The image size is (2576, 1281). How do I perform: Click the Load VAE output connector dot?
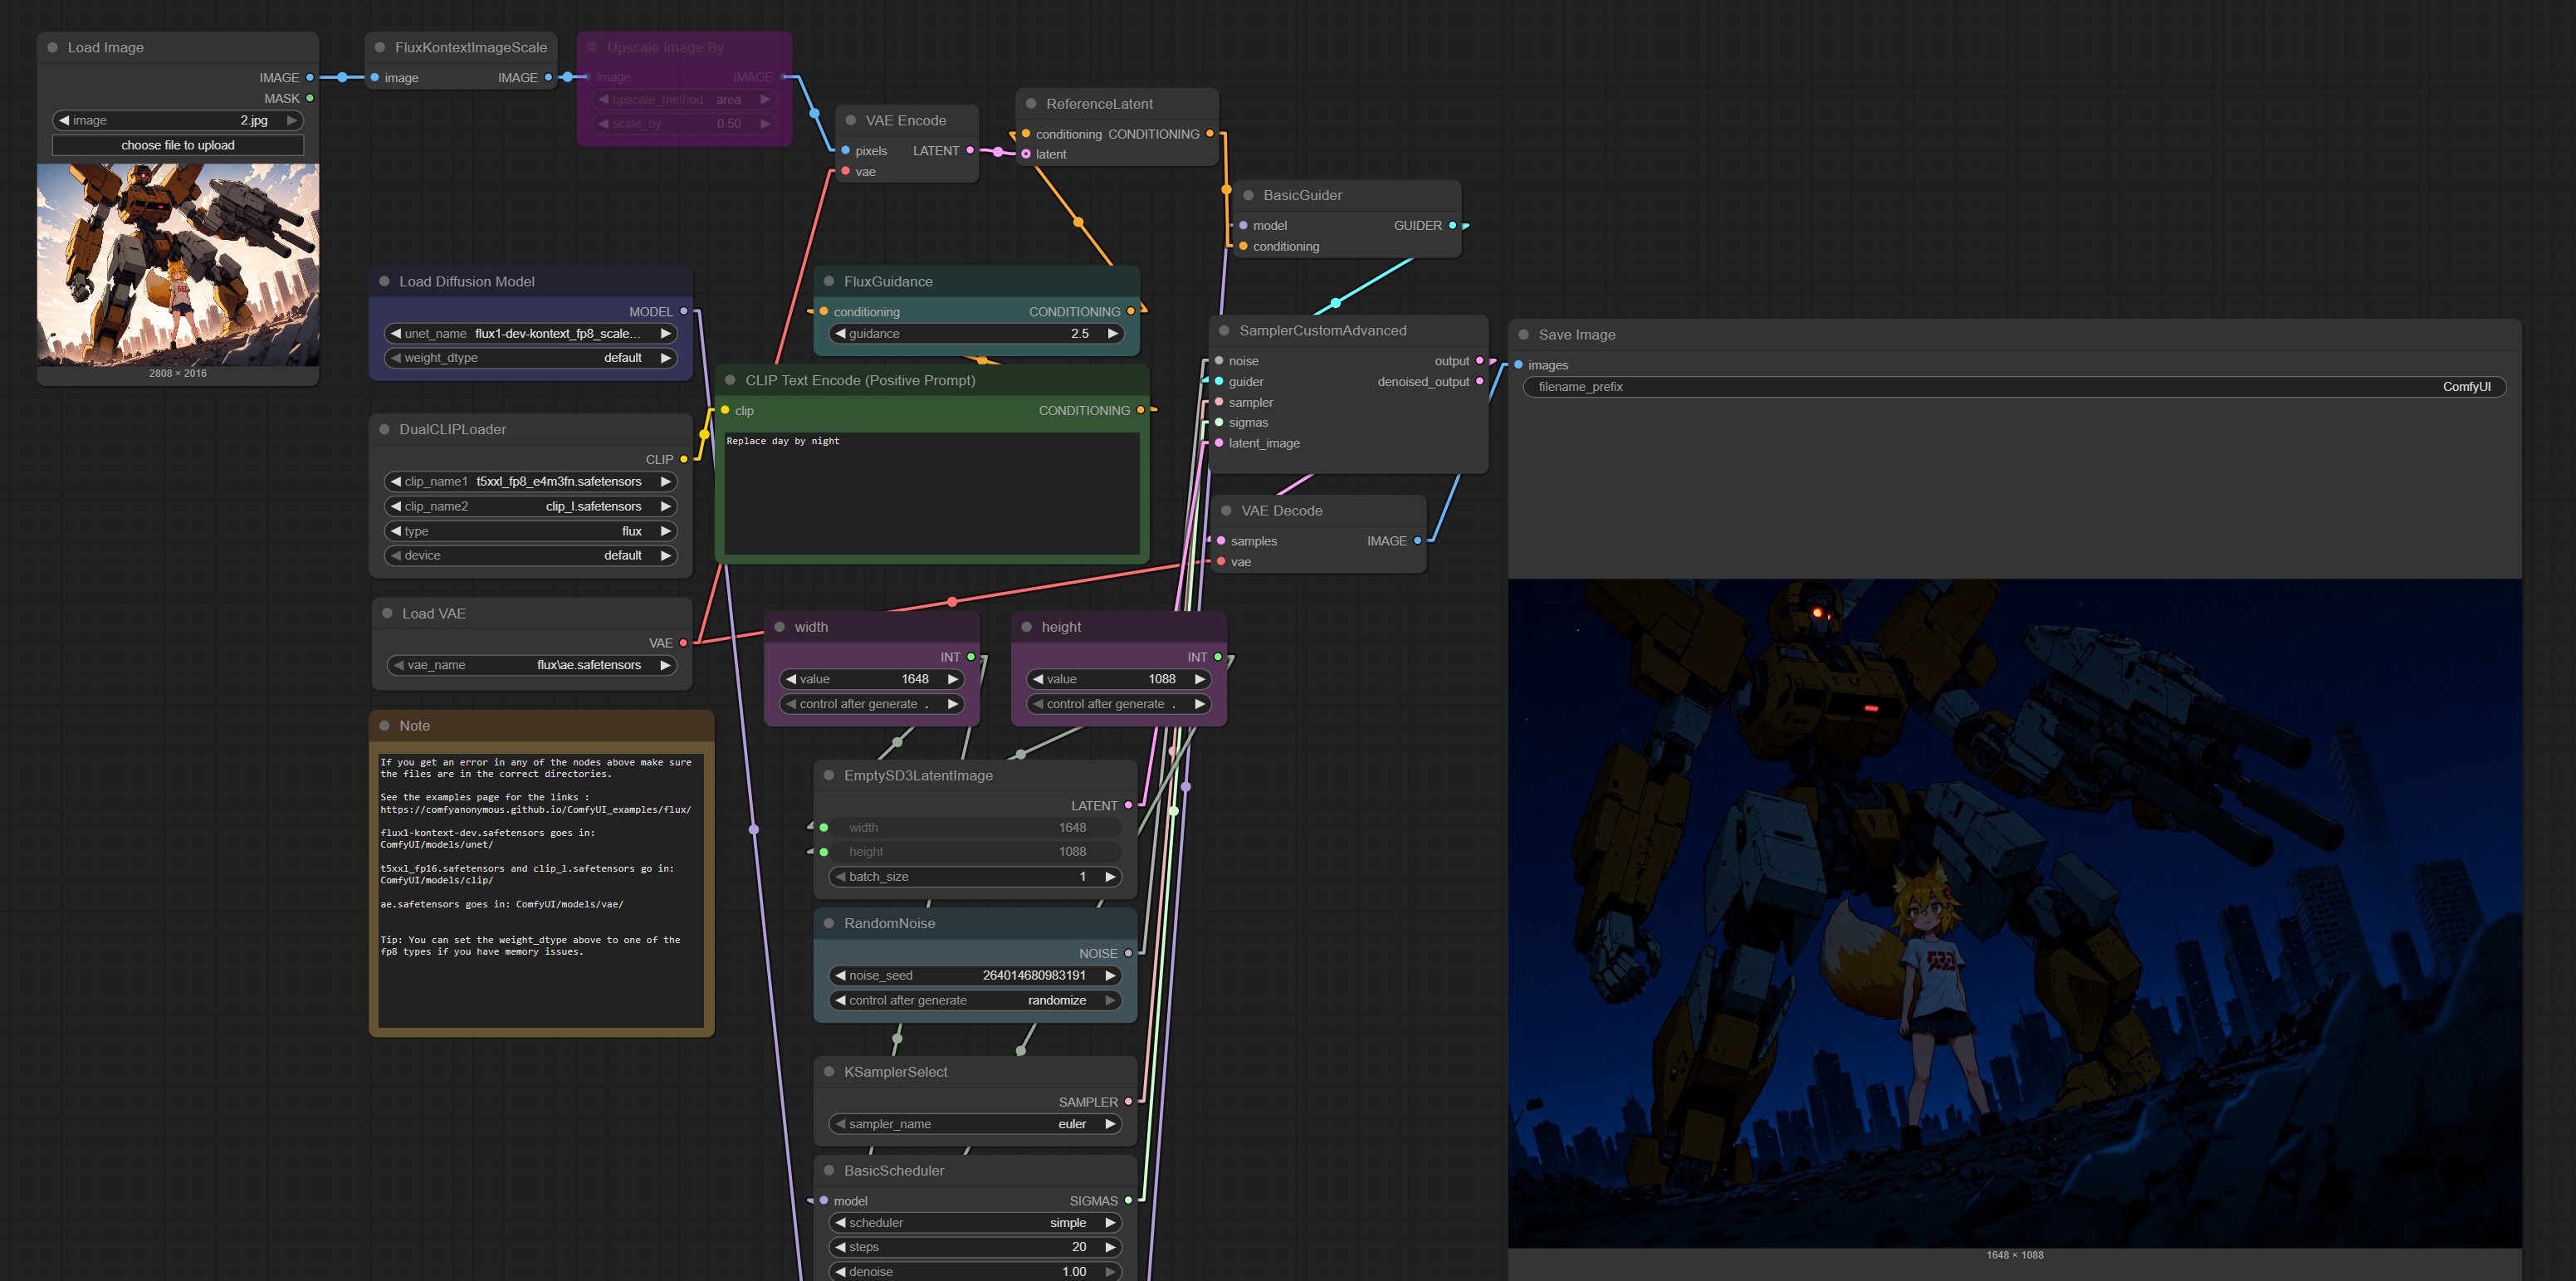click(683, 643)
